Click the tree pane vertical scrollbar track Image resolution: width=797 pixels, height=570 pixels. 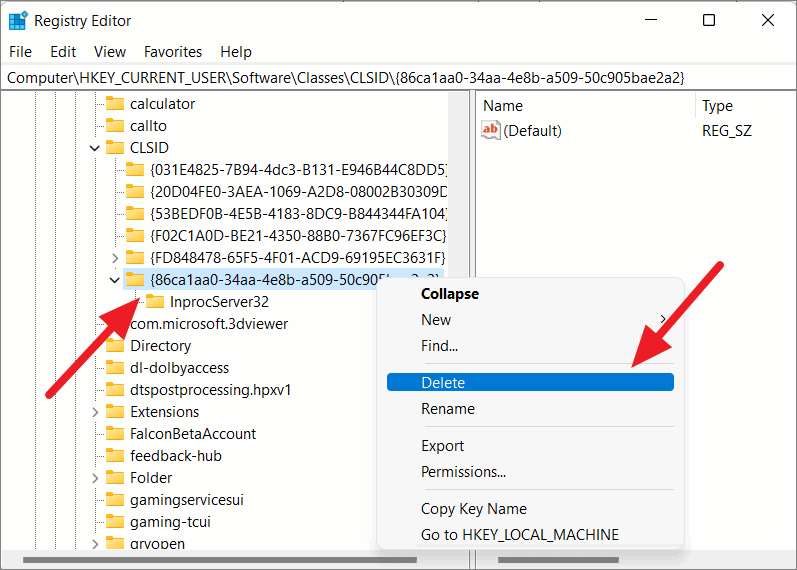[459, 183]
